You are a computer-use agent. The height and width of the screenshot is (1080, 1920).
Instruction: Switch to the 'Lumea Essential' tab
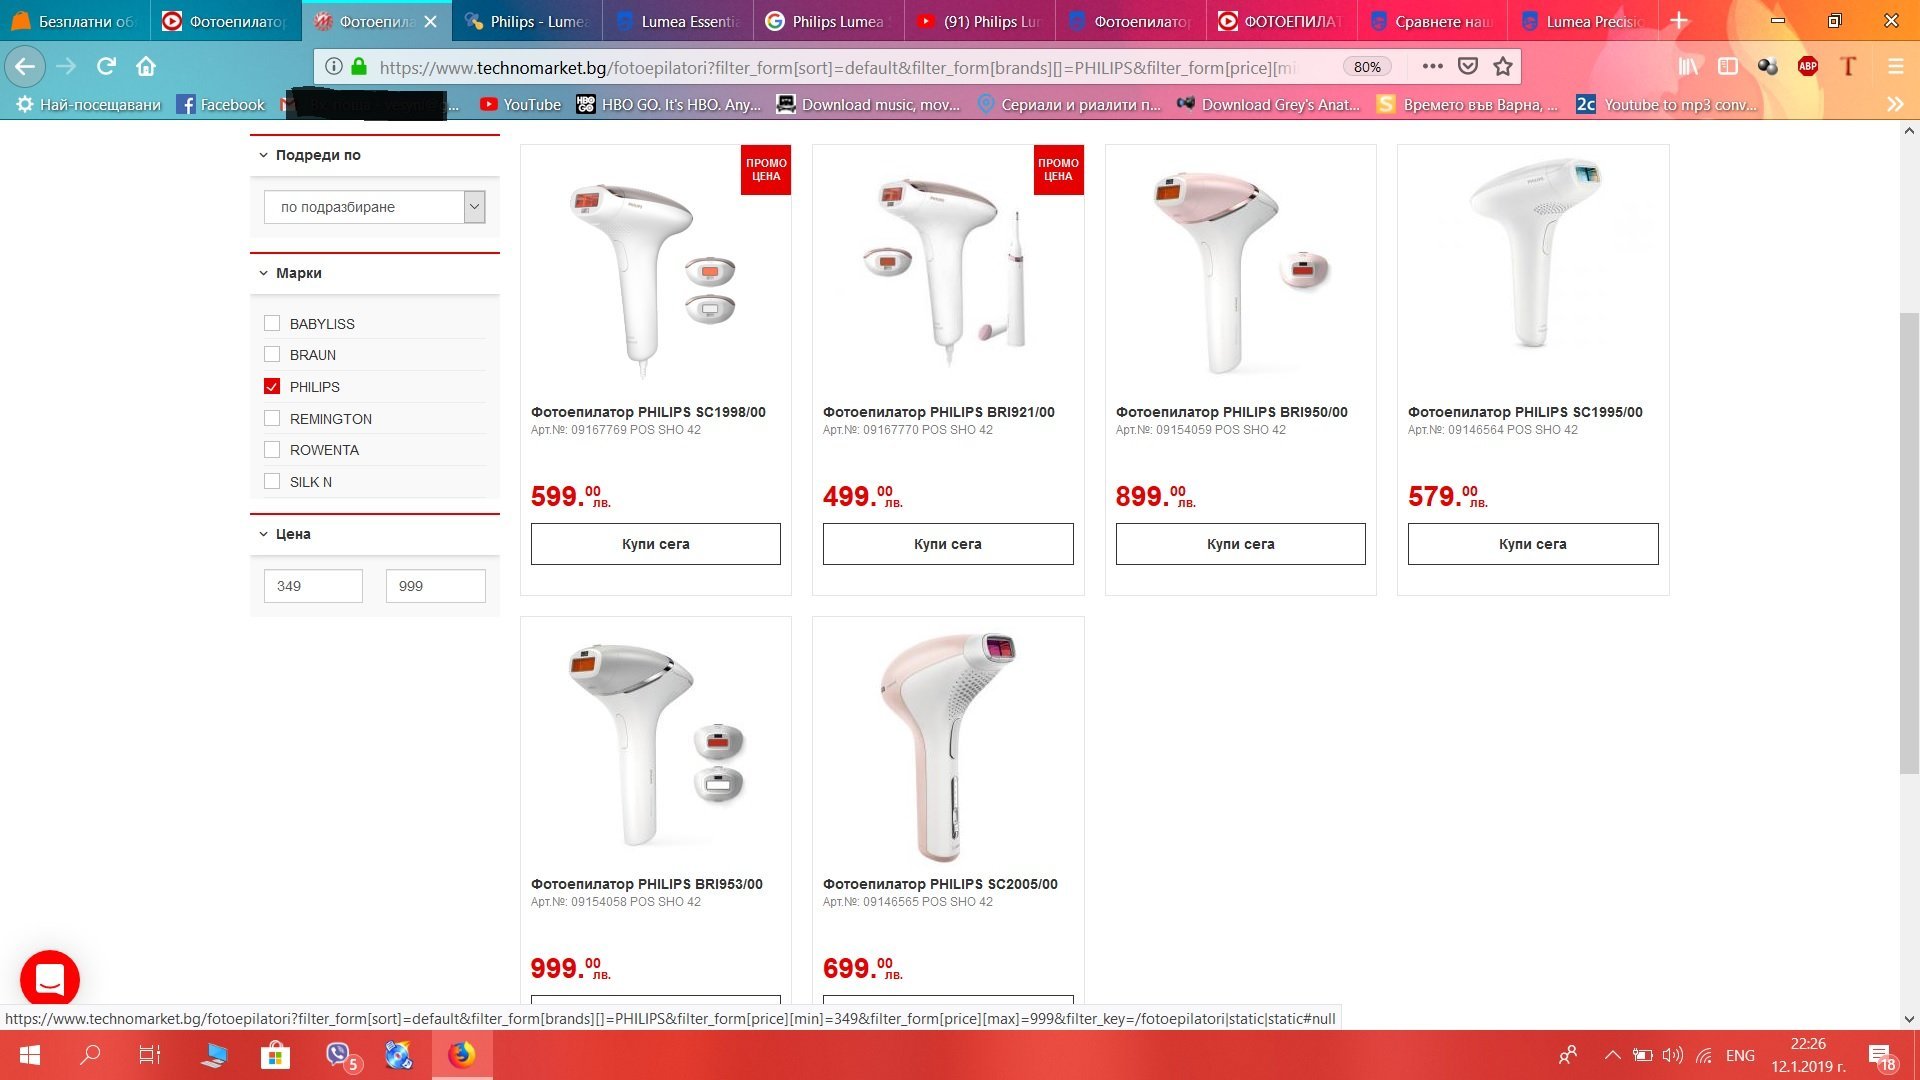[x=679, y=21]
